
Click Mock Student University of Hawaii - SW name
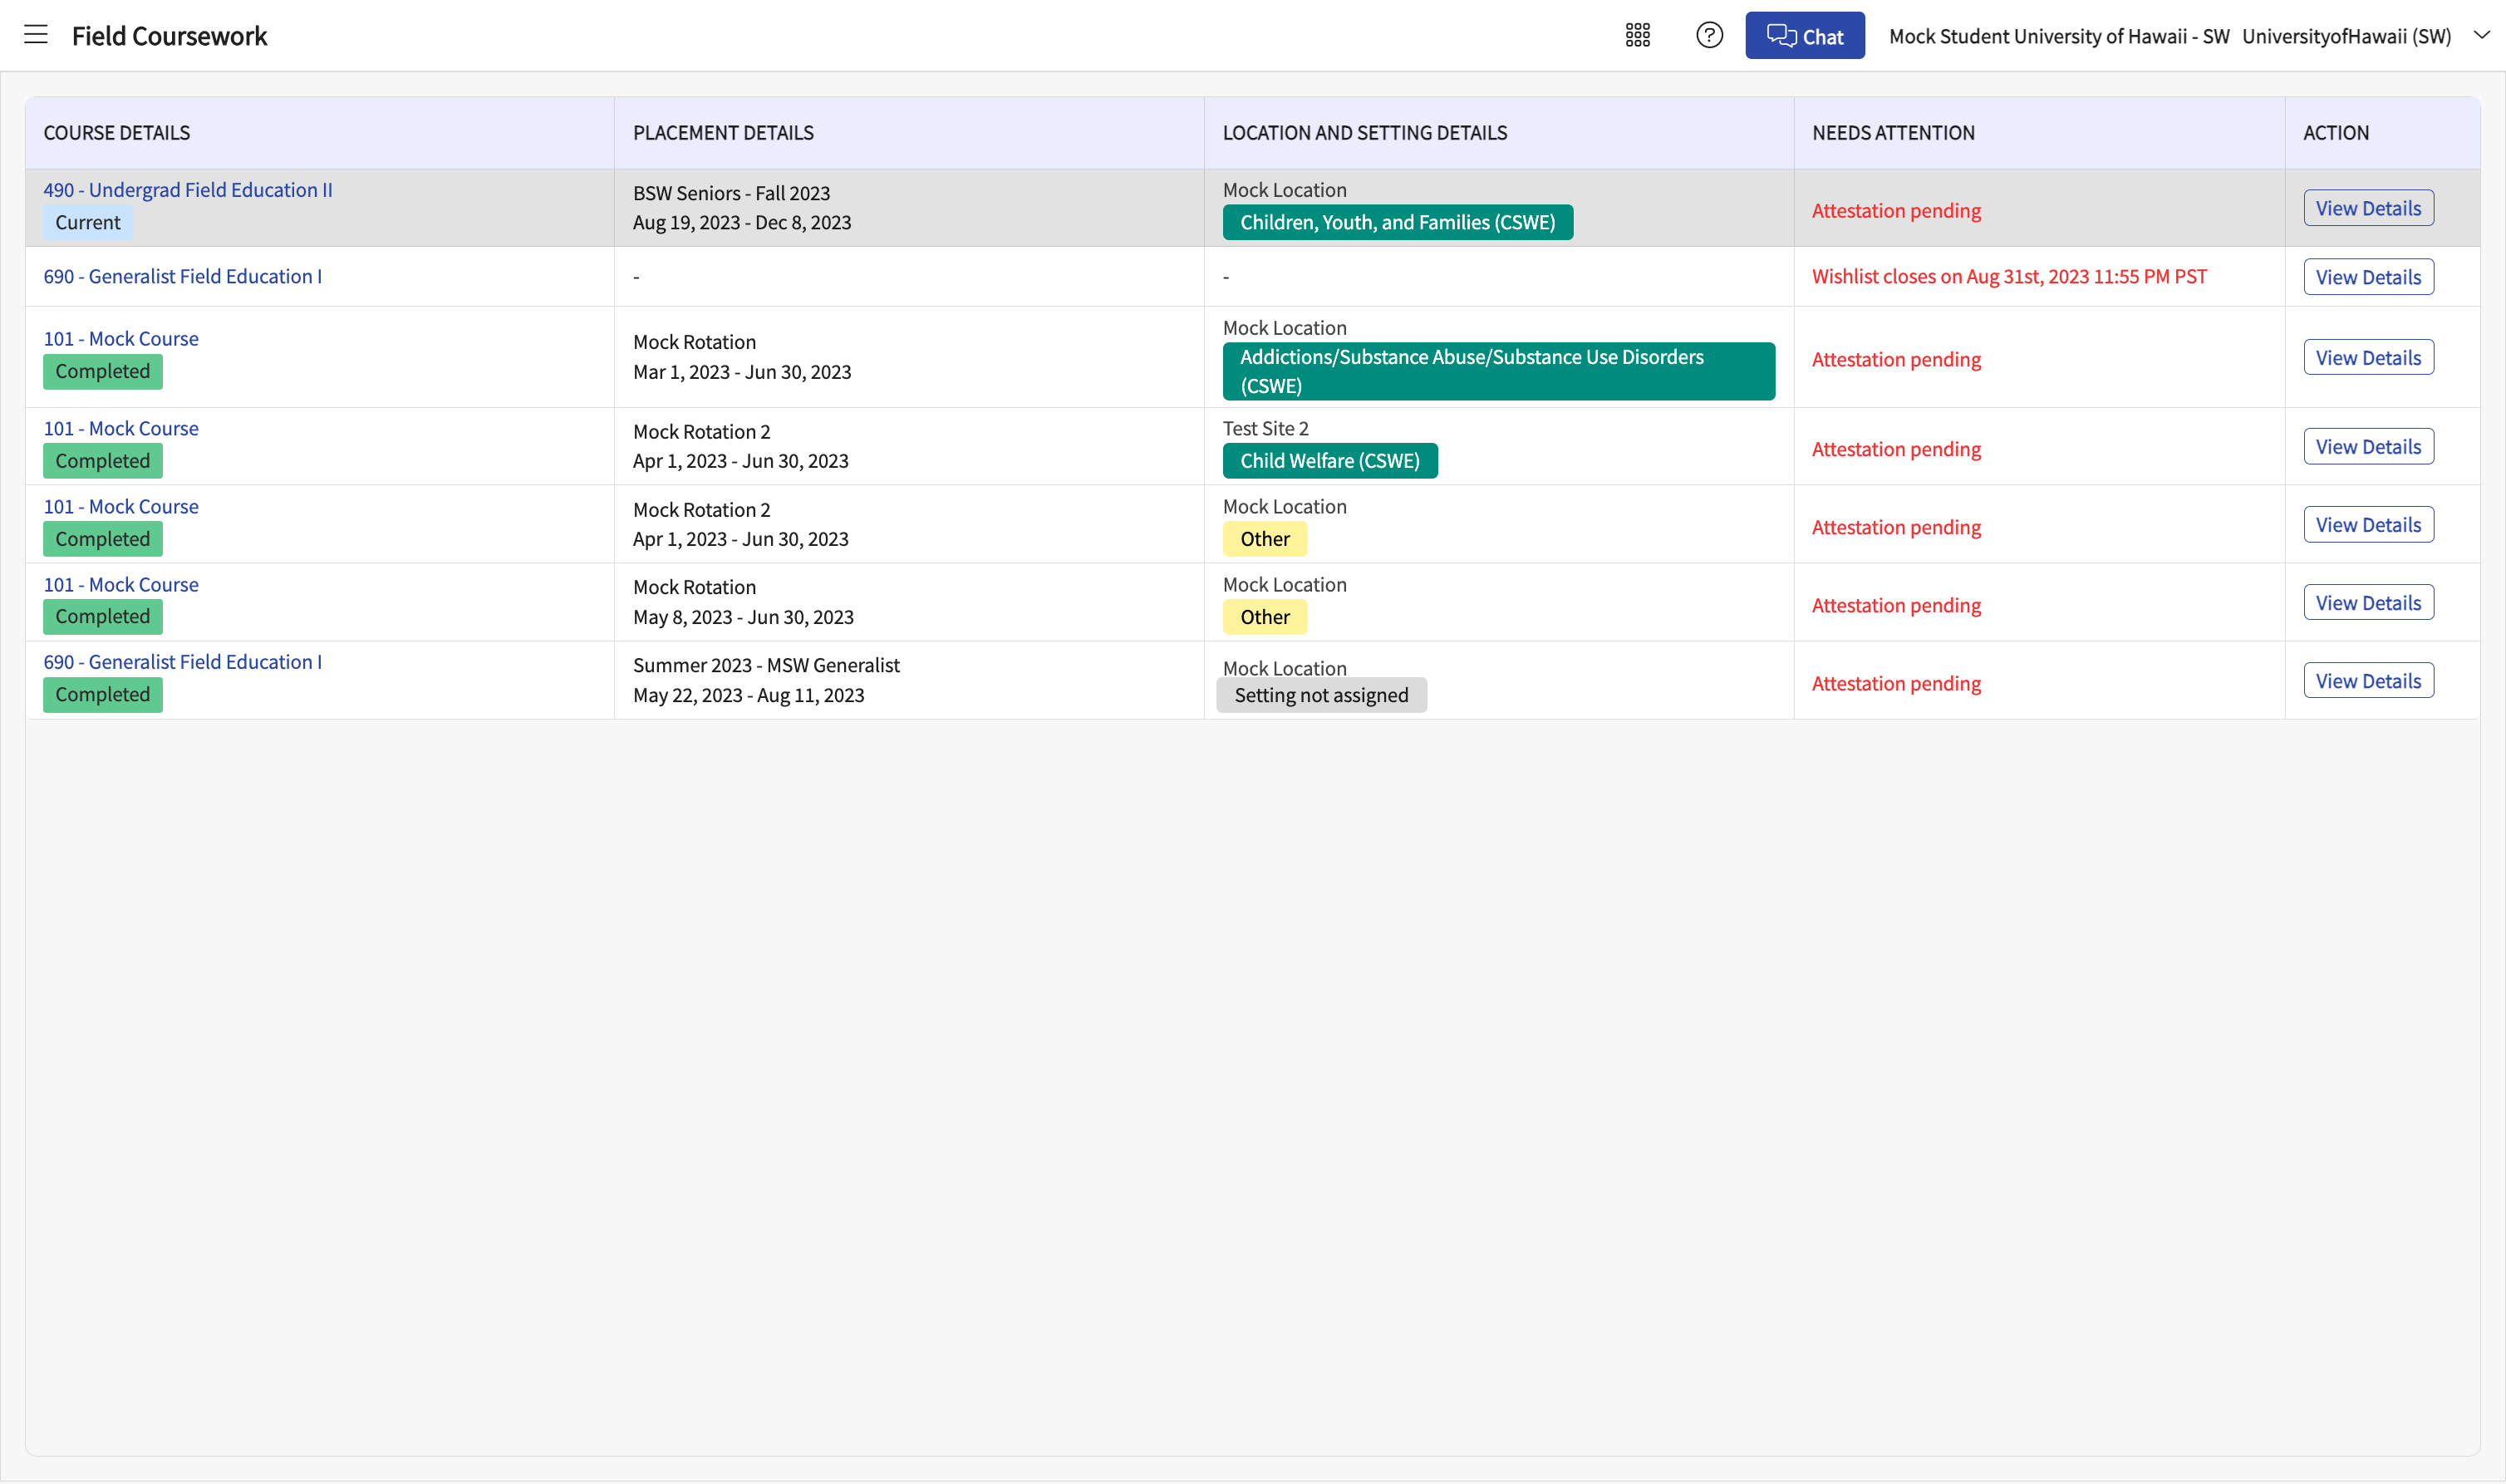pos(2058,36)
